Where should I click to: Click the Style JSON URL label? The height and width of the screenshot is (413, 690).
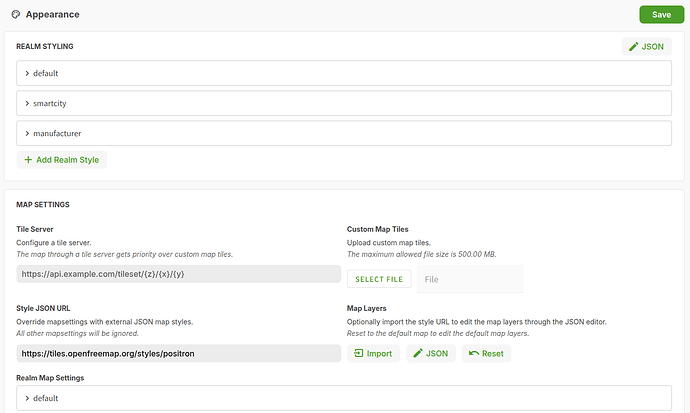click(x=43, y=308)
